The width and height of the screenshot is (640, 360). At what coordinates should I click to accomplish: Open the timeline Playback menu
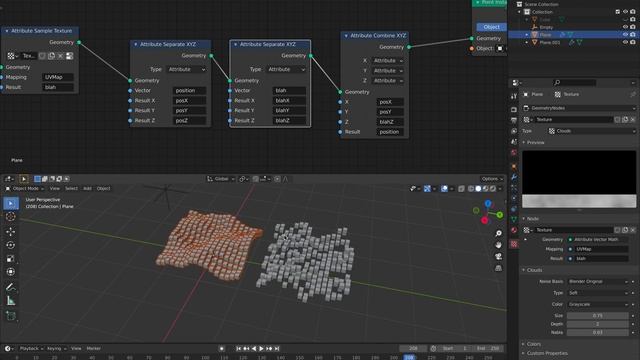pos(31,349)
